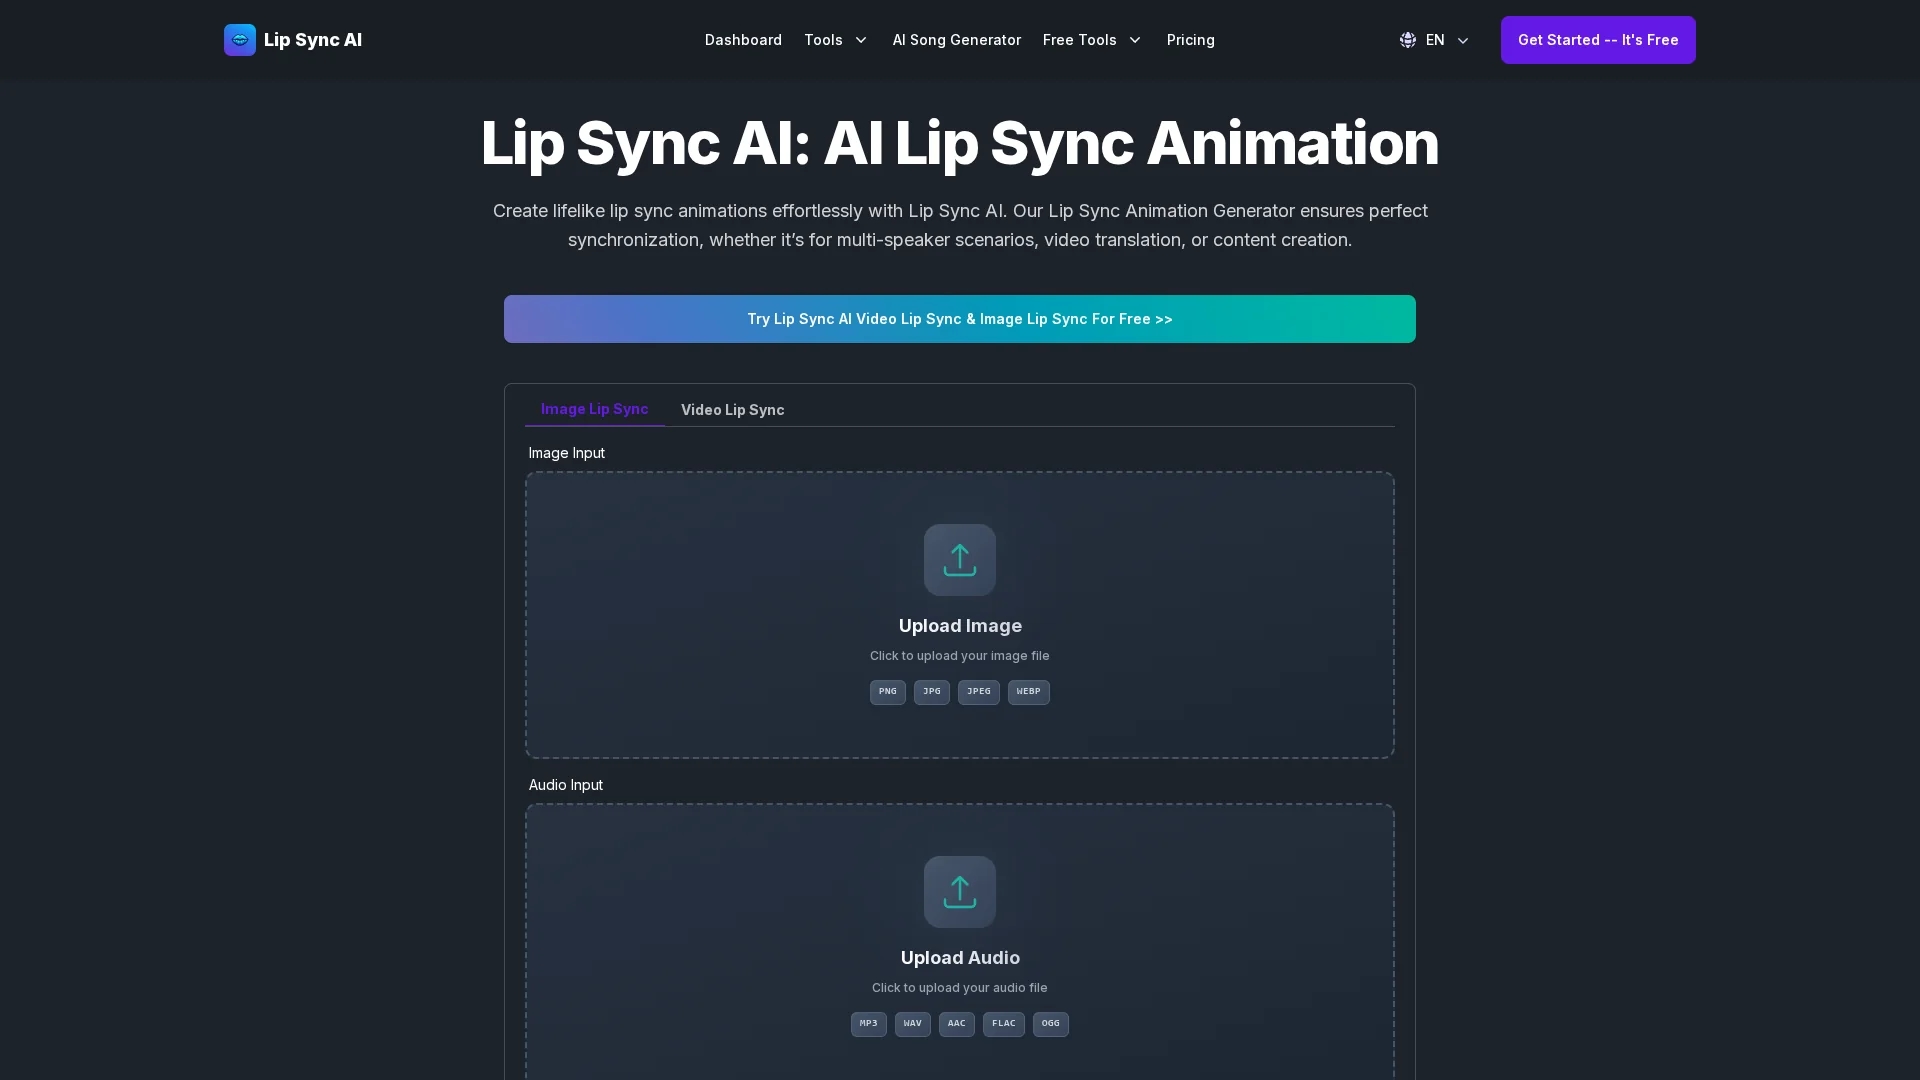Viewport: 1920px width, 1080px height.
Task: Click the WEBP format badge
Action: [1029, 692]
